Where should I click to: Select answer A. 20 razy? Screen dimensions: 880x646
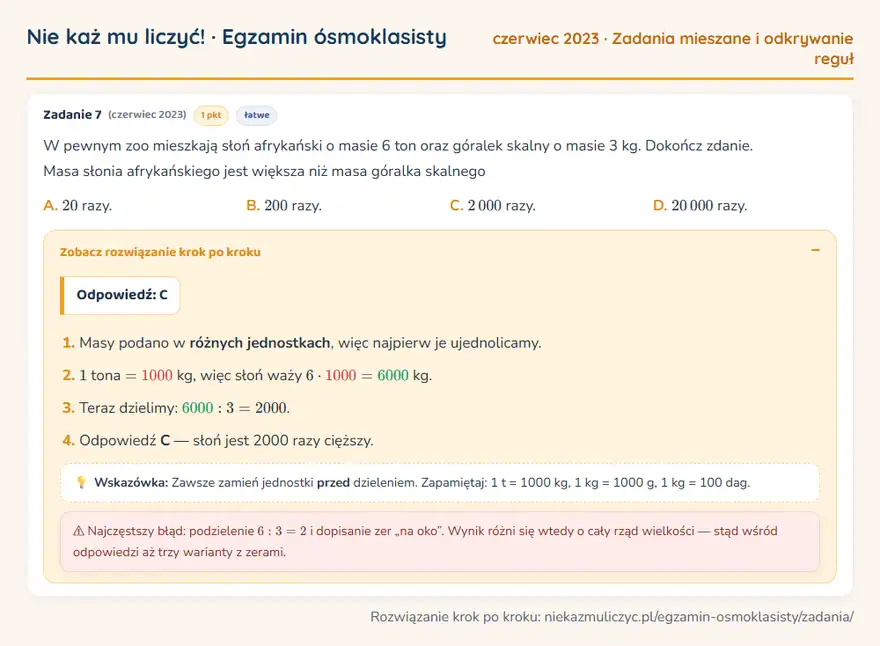pyautogui.click(x=77, y=205)
